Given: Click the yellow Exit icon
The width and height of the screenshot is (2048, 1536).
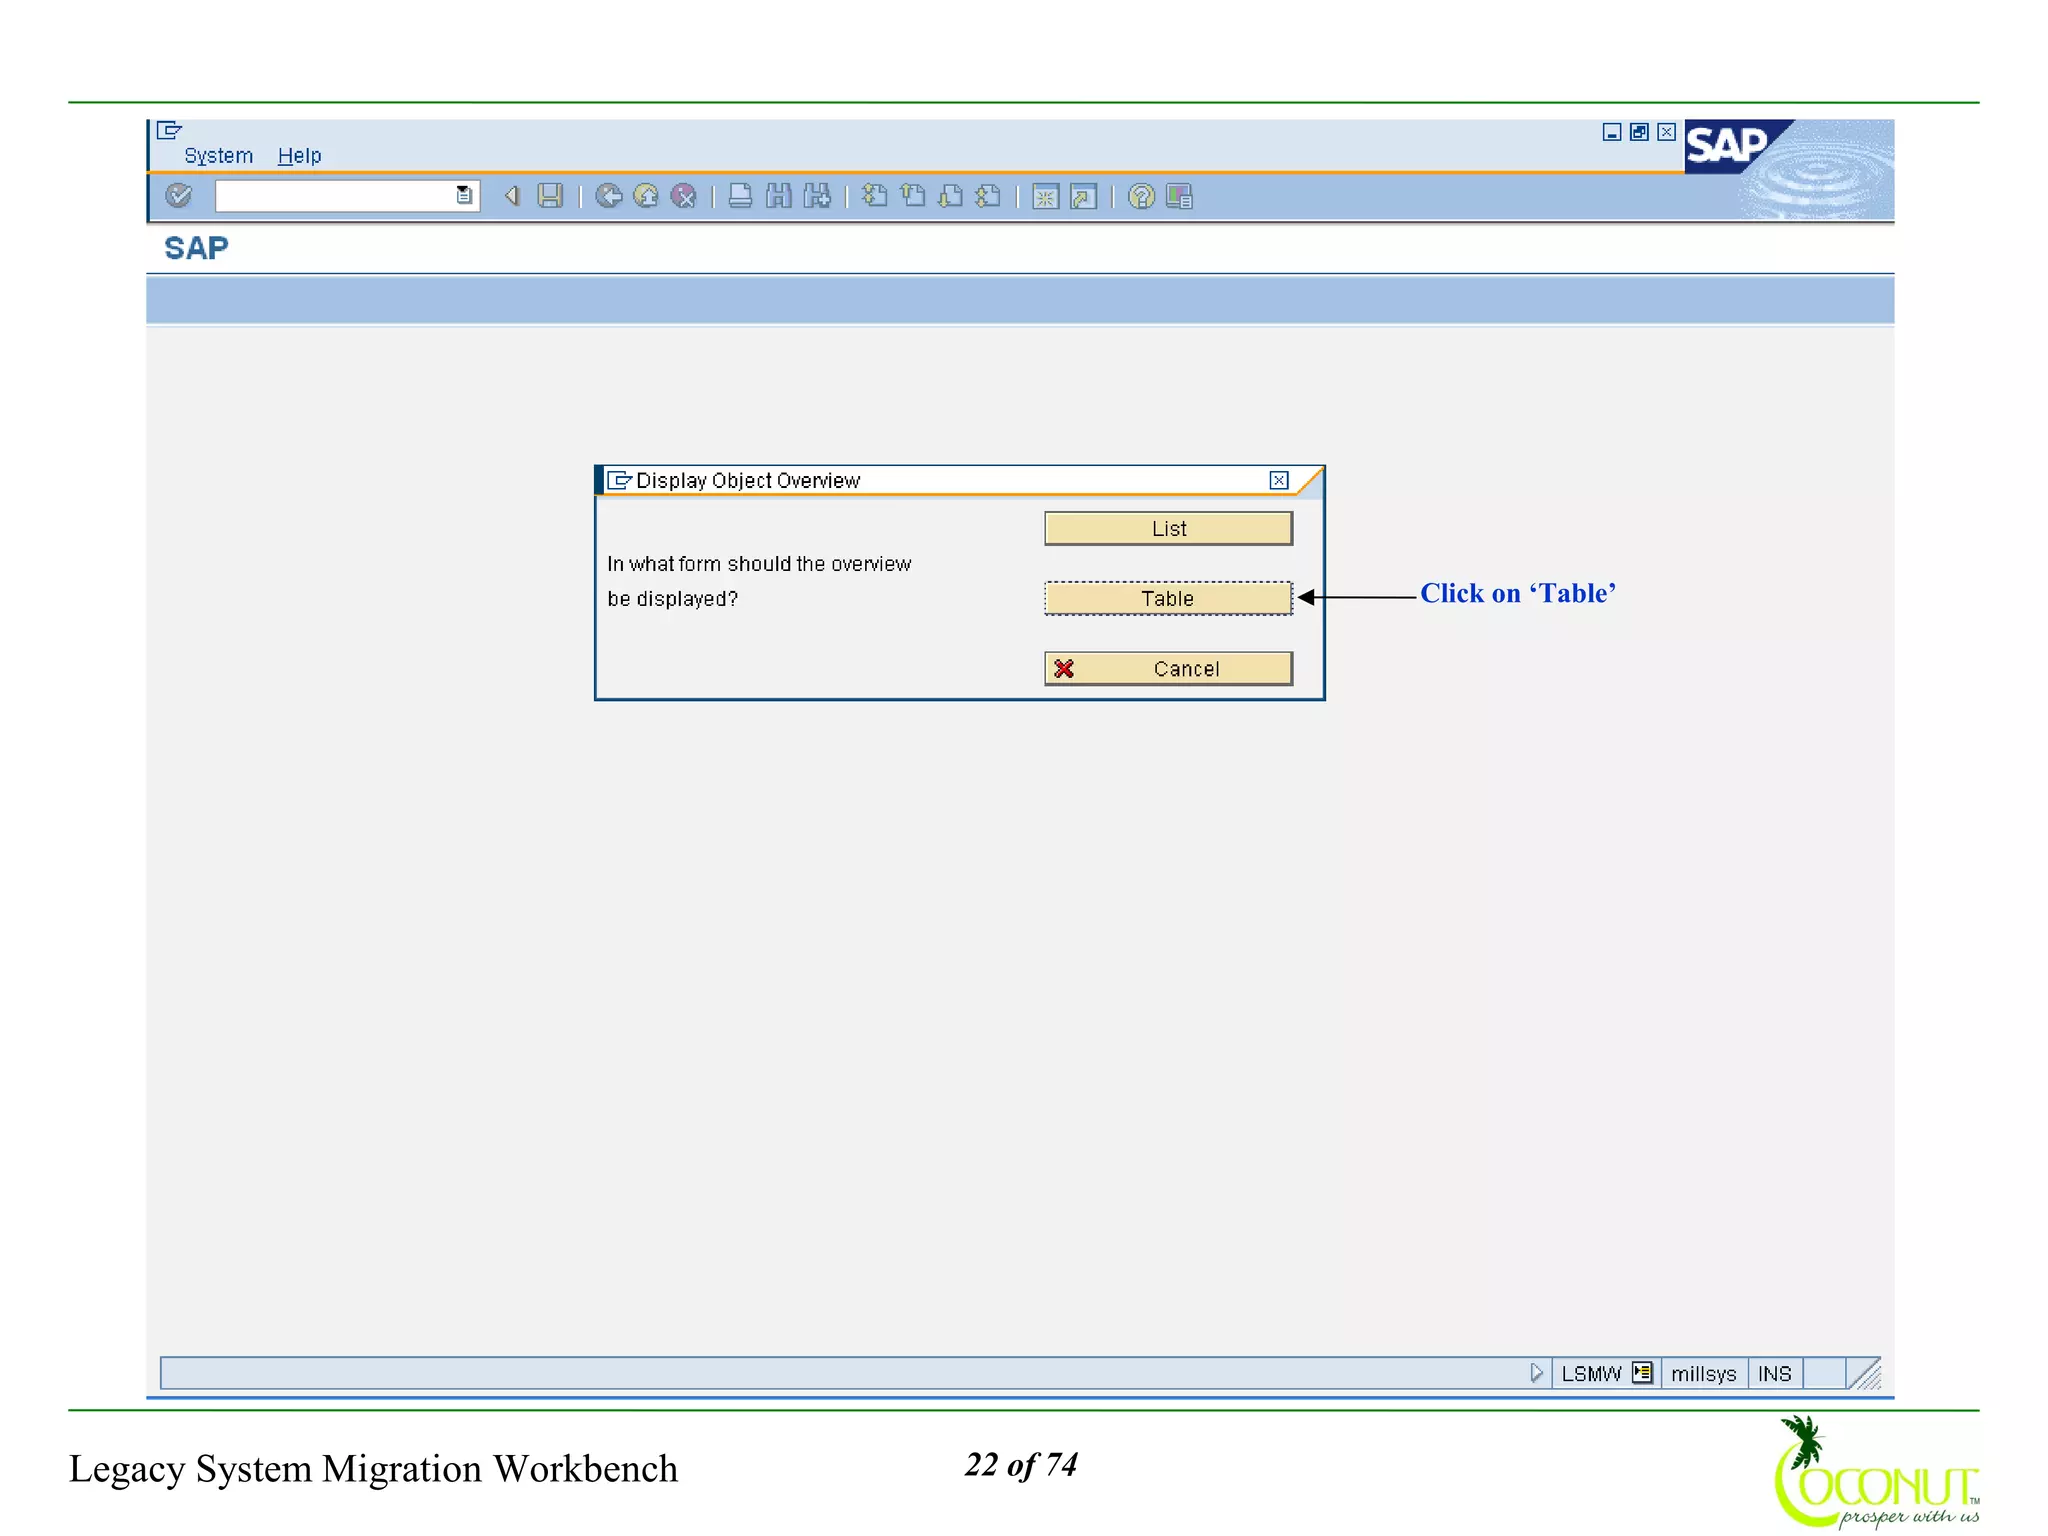Looking at the screenshot, I should pyautogui.click(x=646, y=196).
